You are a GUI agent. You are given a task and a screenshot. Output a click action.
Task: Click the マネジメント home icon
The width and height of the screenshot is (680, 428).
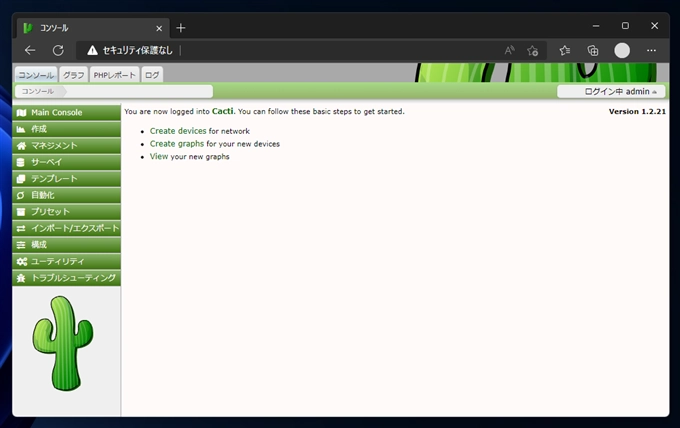click(21, 146)
